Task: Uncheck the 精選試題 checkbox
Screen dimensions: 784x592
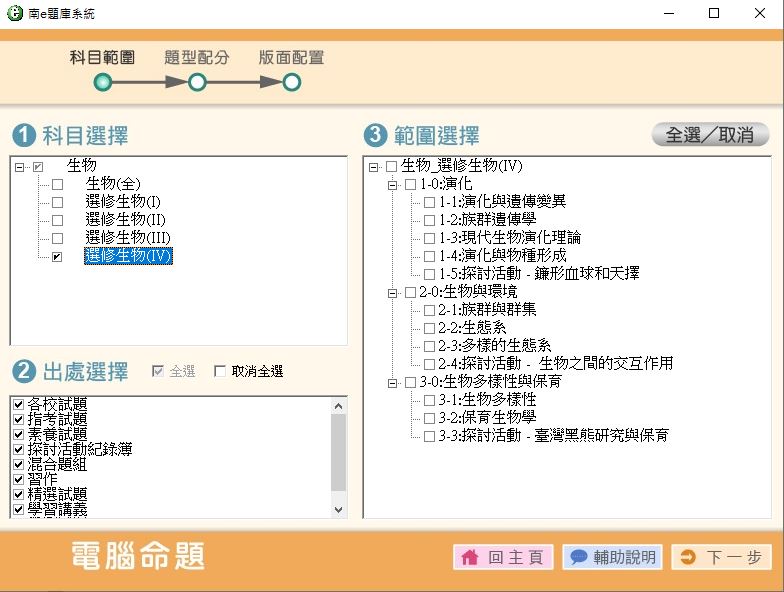Action: point(18,494)
